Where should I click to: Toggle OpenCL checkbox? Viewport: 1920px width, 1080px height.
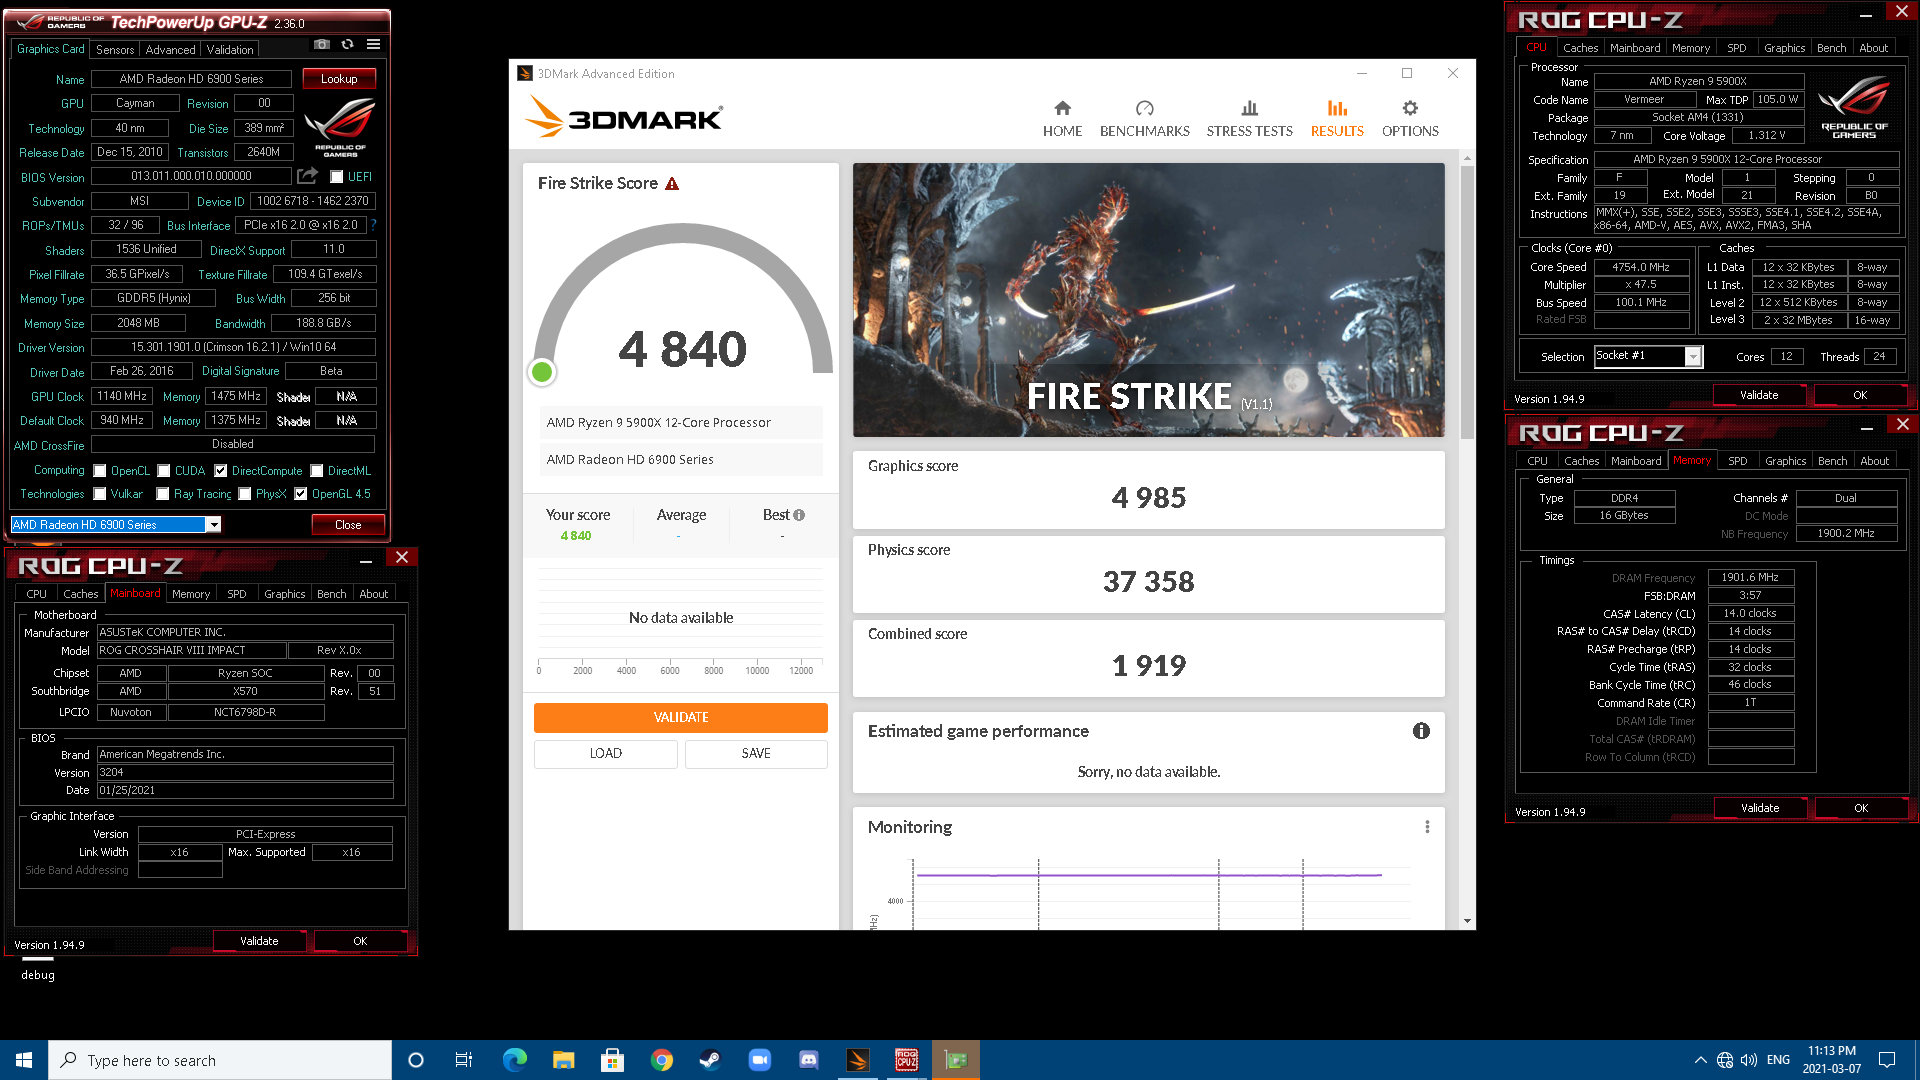click(99, 471)
